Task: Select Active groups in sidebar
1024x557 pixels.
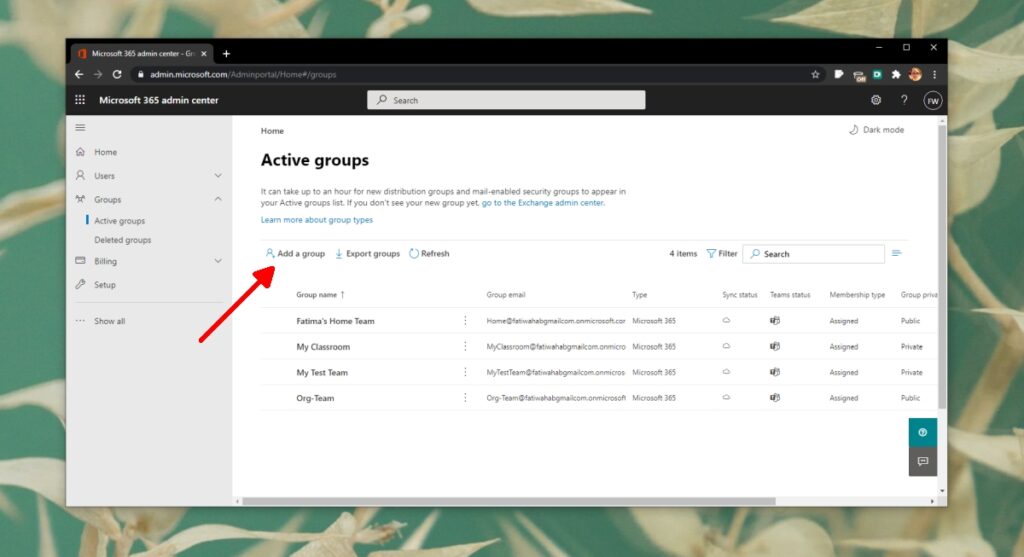Action: 120,221
